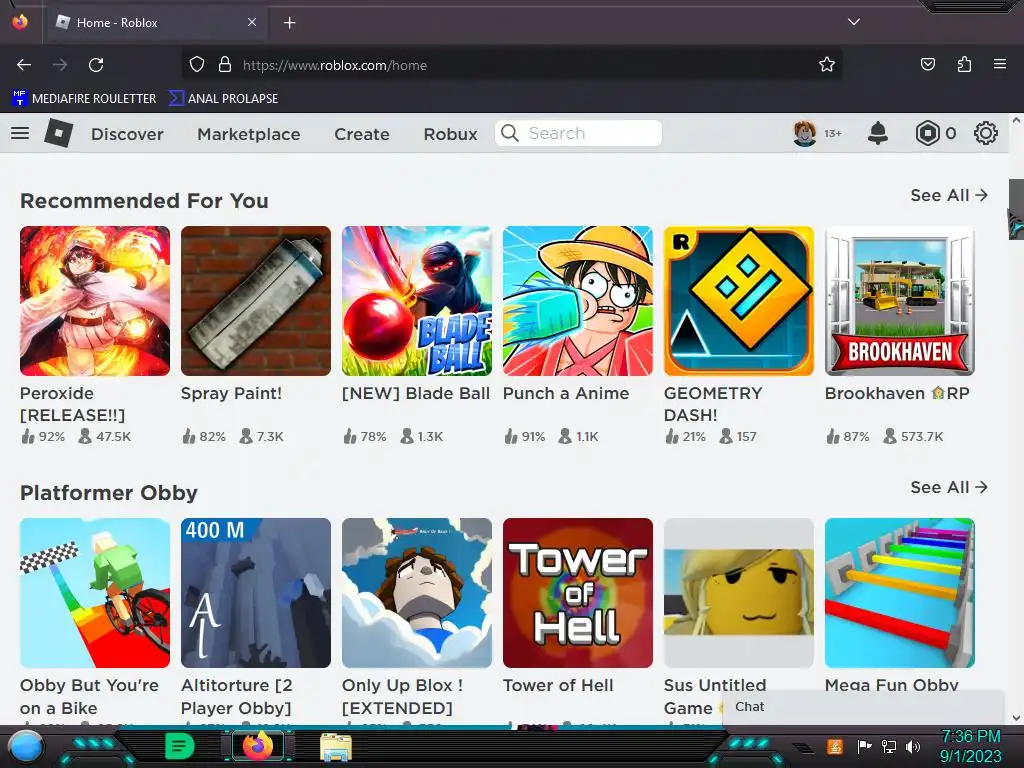Open the Firefox application menu
The height and width of the screenshot is (768, 1024).
coord(1000,64)
